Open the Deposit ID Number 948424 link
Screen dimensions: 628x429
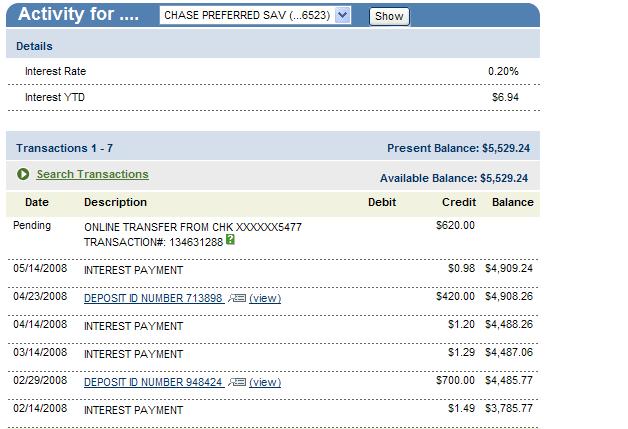pos(153,382)
